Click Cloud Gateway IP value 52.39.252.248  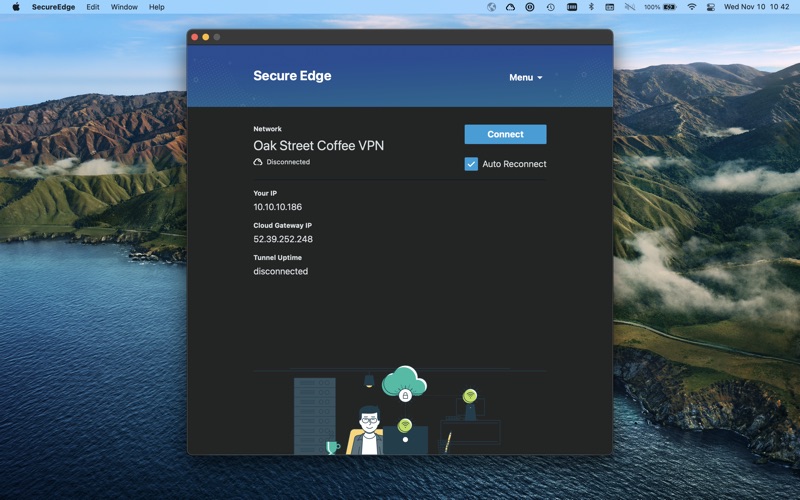(283, 239)
